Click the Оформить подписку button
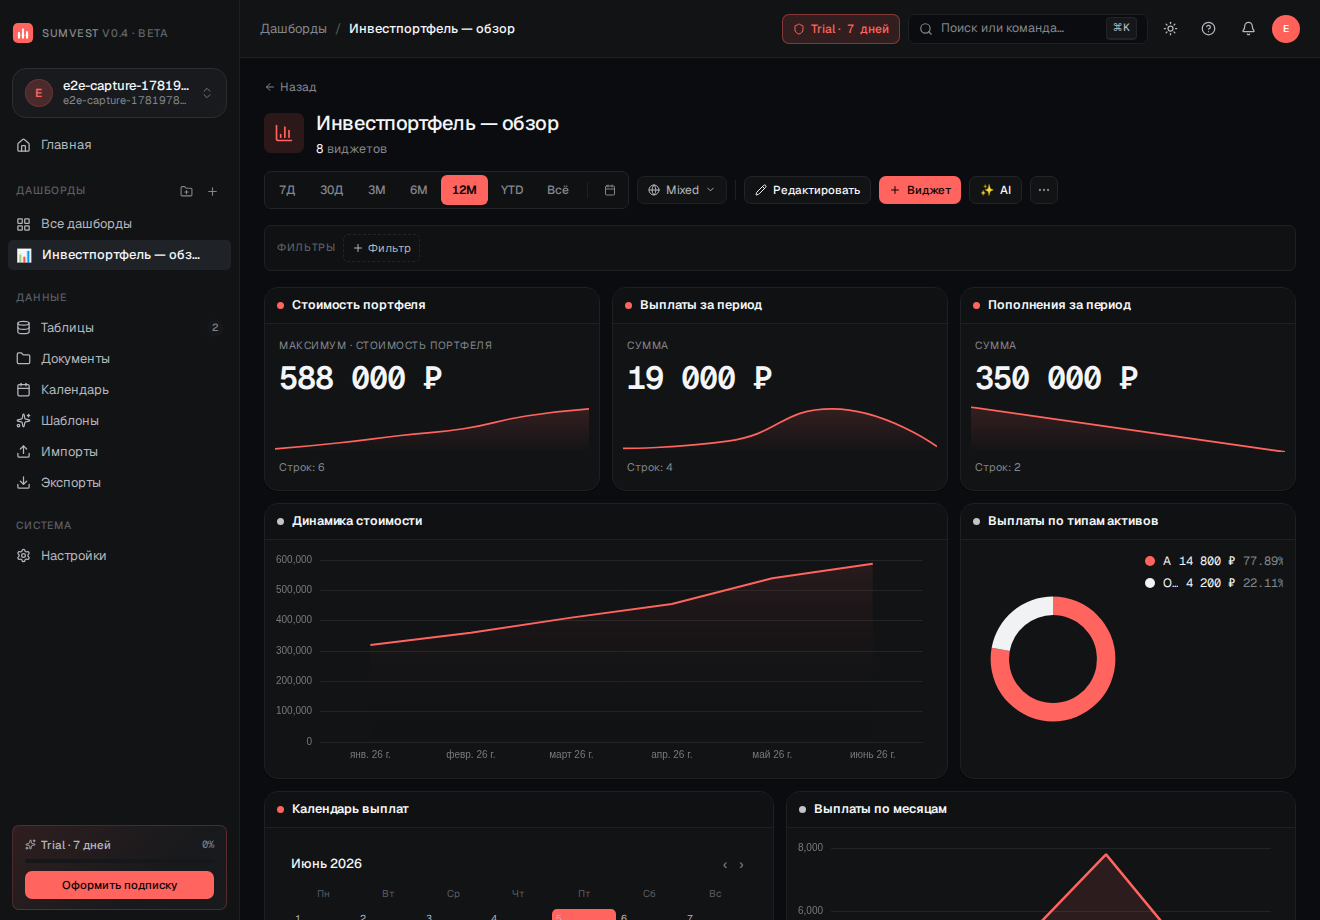Viewport: 1320px width, 920px height. click(119, 885)
